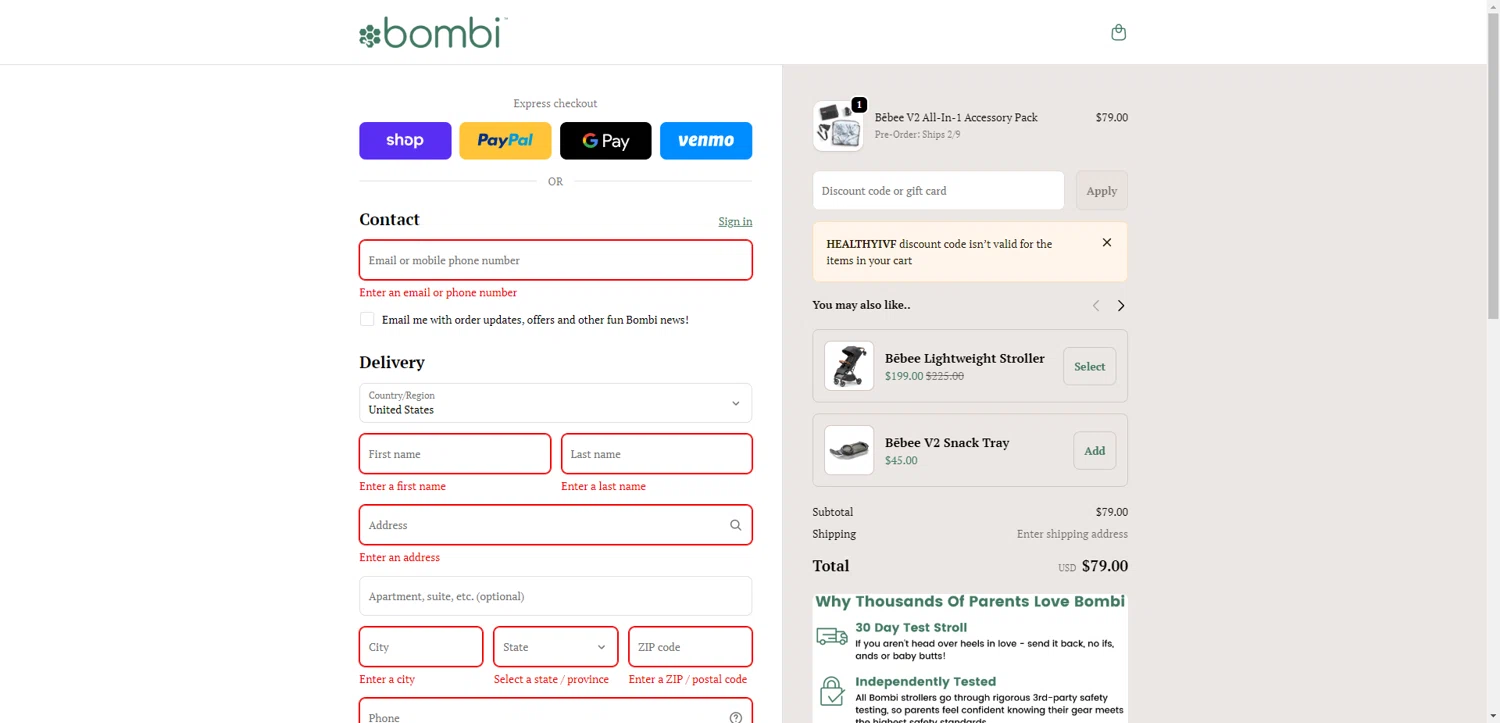Add the Bēbee V2 Snack Tray
1500x723 pixels.
click(1094, 450)
